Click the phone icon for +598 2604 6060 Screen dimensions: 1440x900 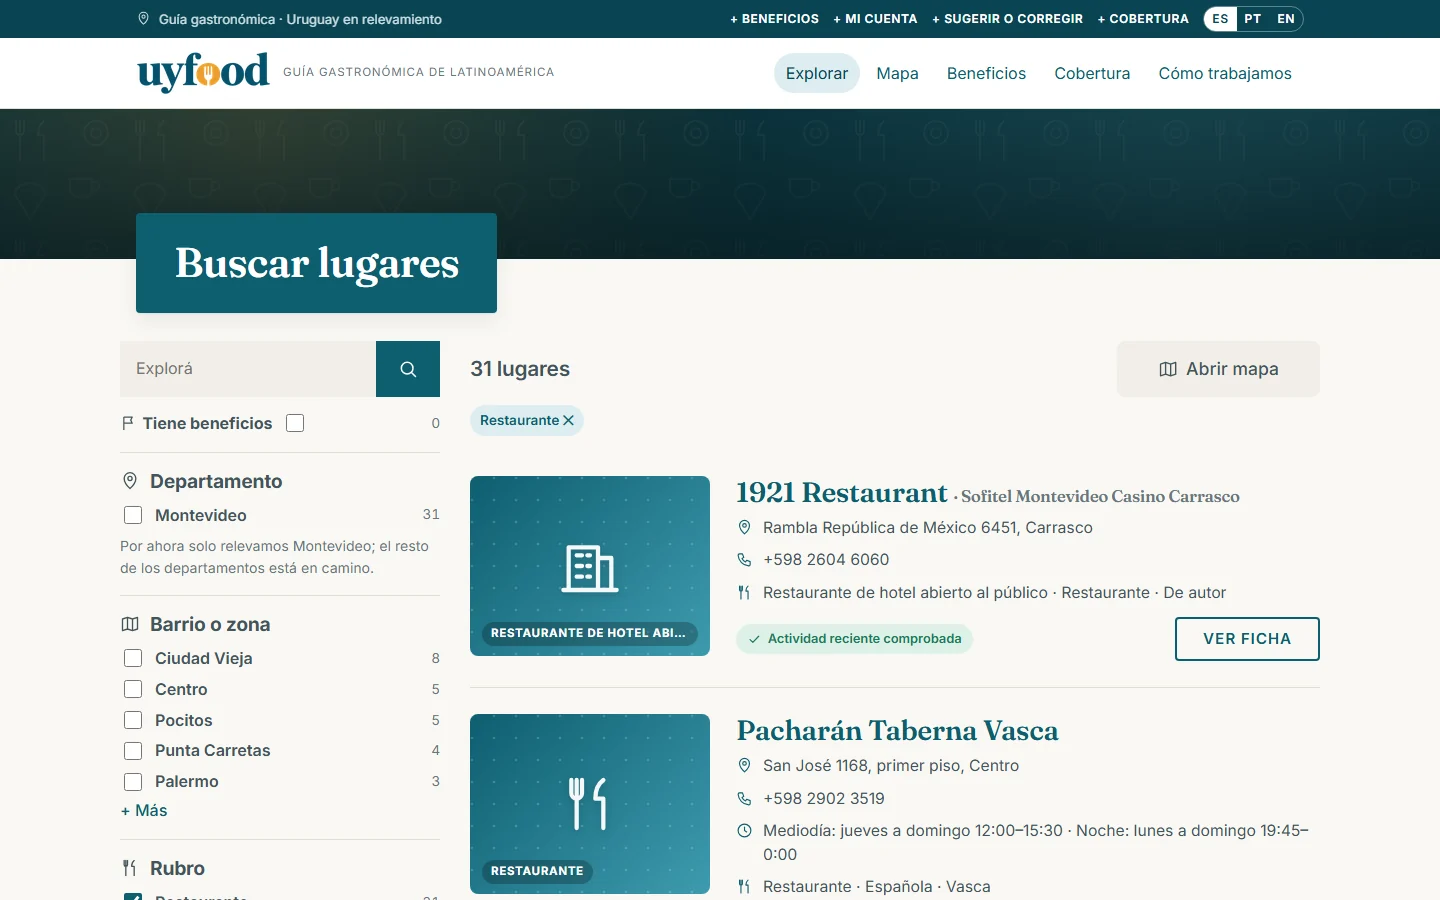pyautogui.click(x=744, y=560)
